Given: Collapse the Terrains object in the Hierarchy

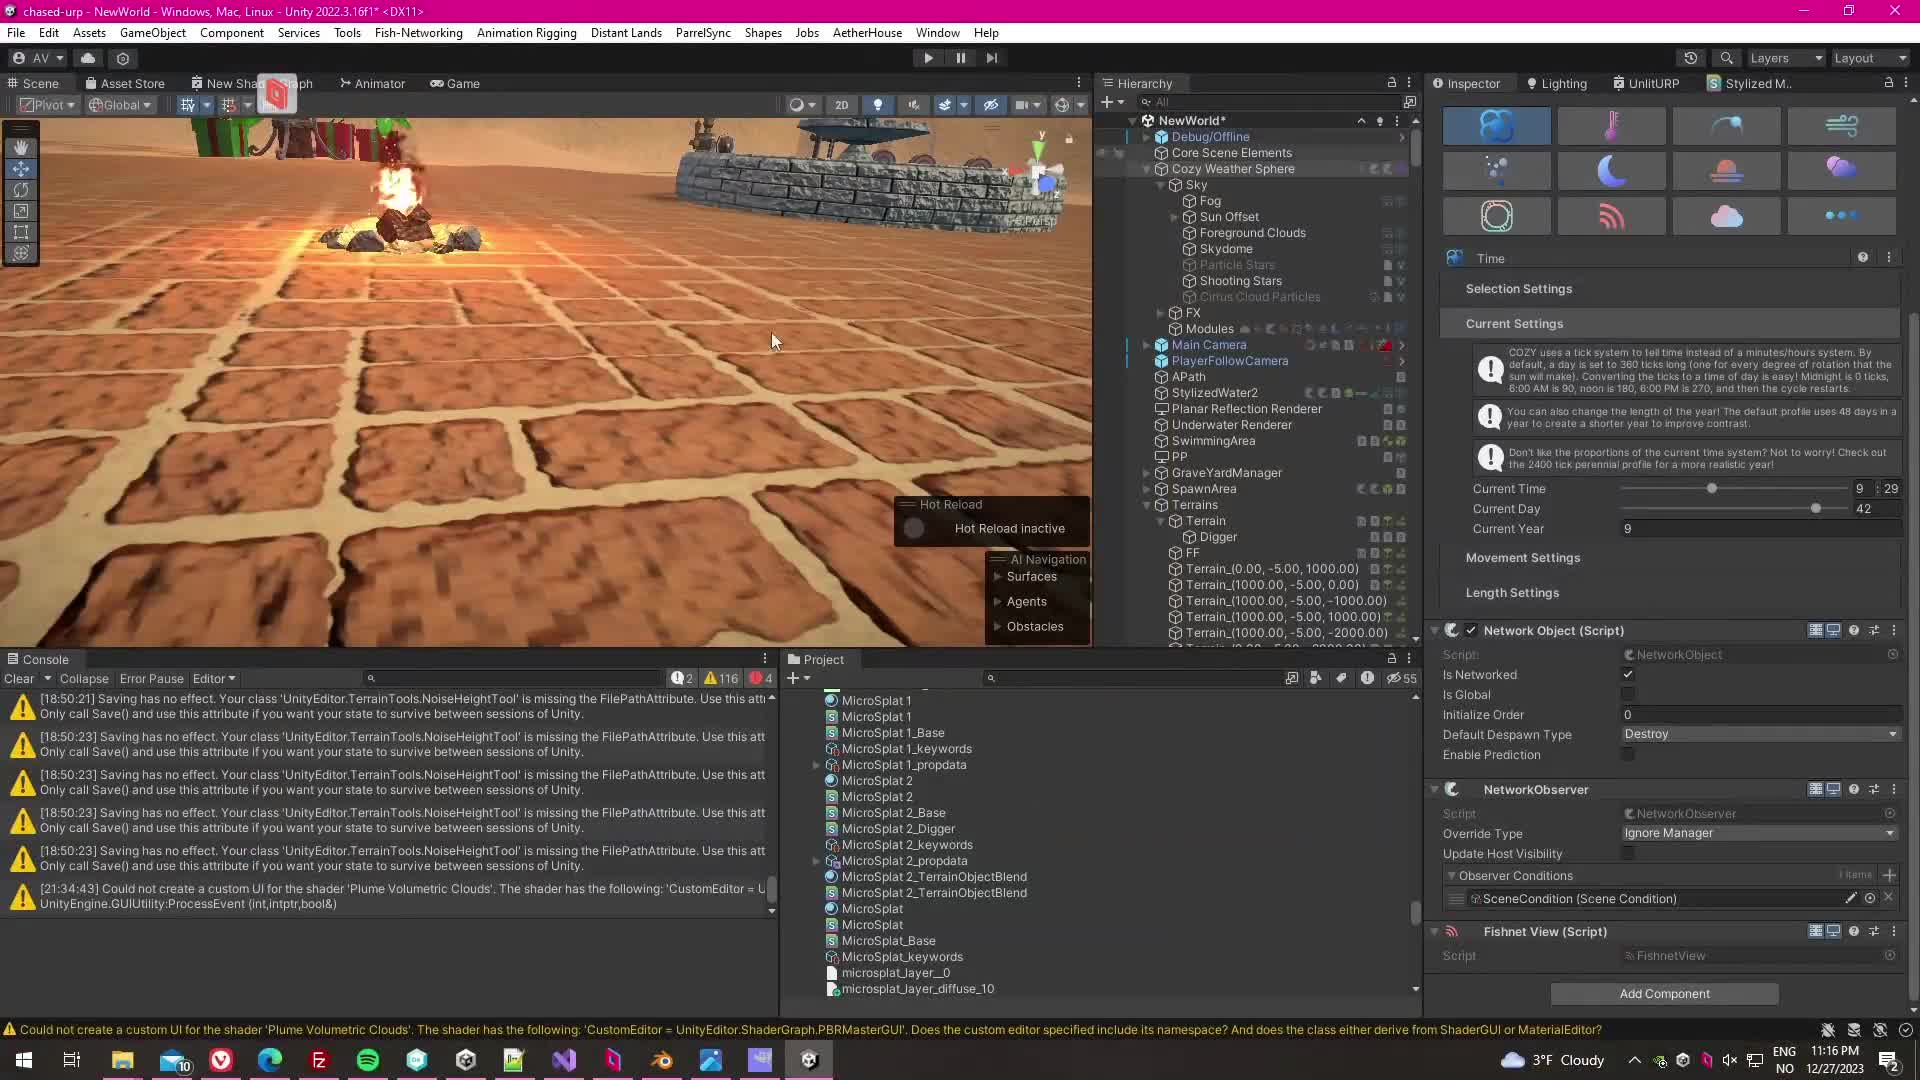Looking at the screenshot, I should pyautogui.click(x=1147, y=505).
